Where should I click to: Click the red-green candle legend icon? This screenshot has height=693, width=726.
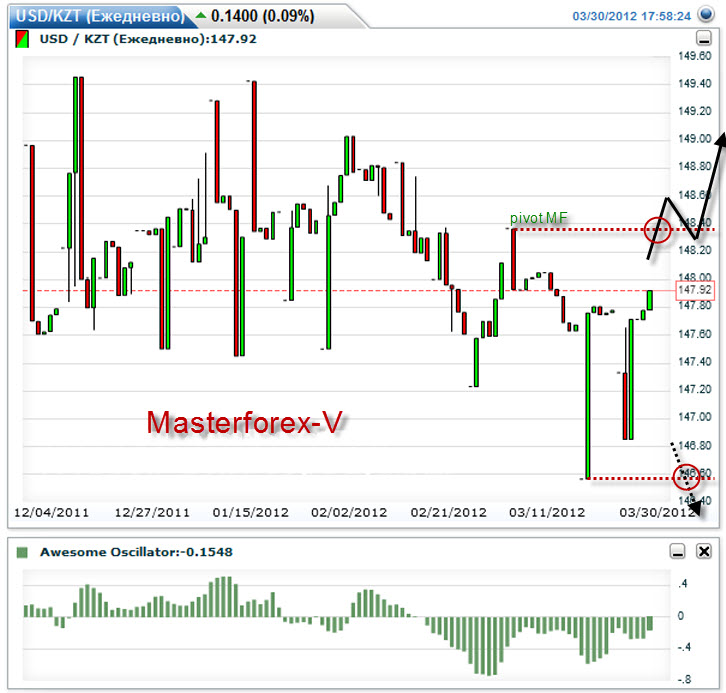22,39
